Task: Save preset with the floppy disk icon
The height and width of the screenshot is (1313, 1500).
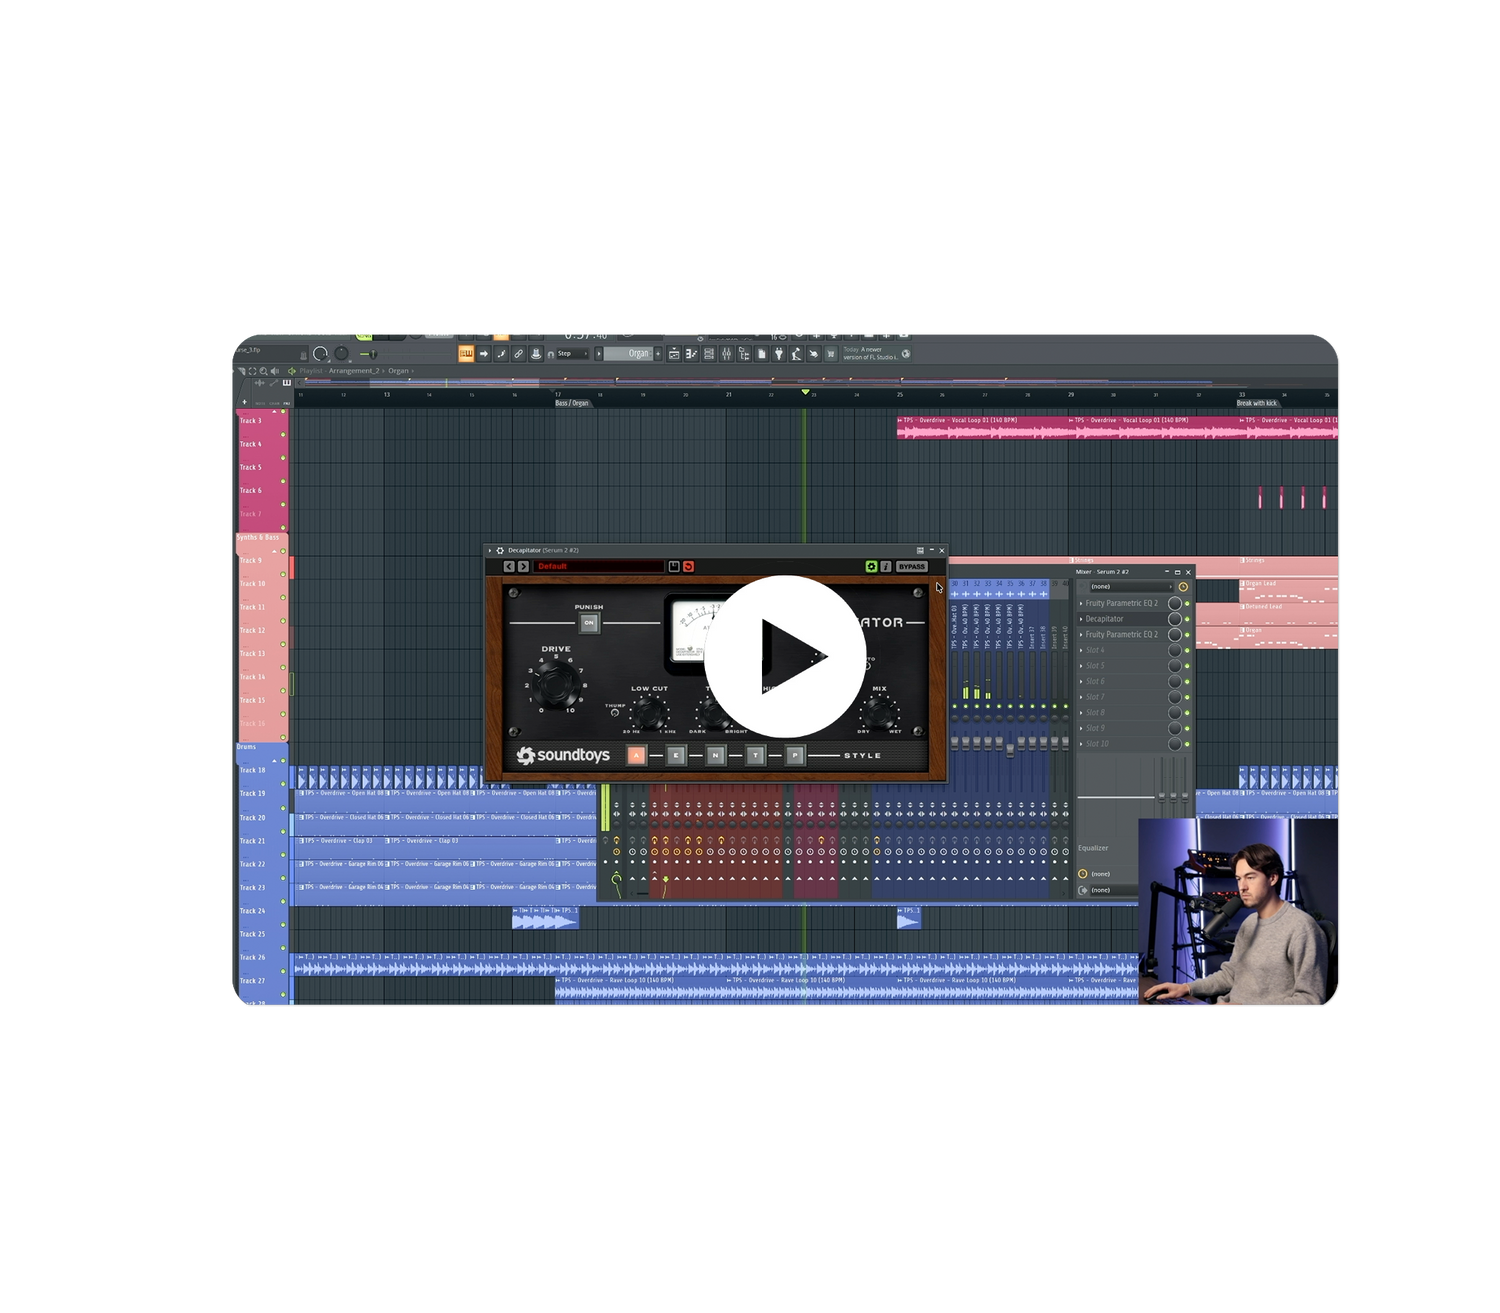Action: click(x=674, y=567)
